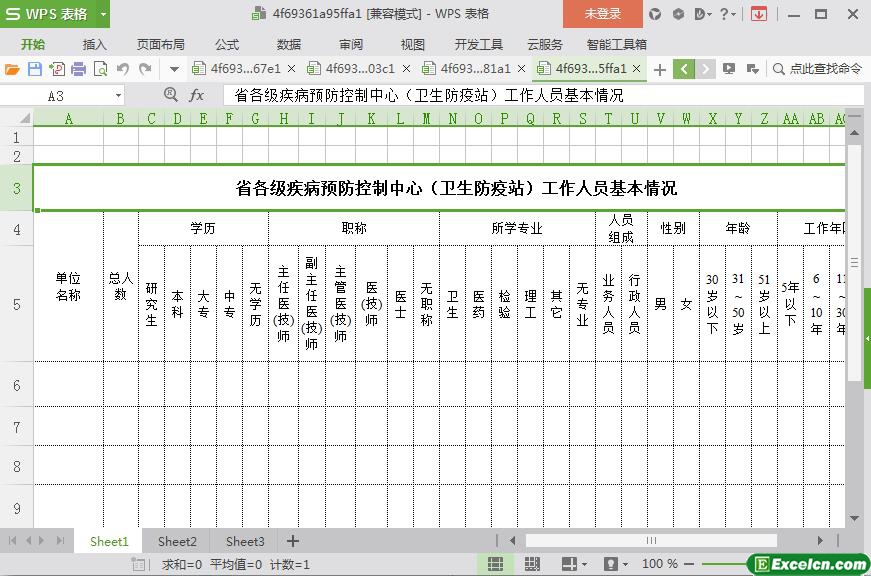Click the Export to PDF icon
871x576 pixels.
[56, 69]
